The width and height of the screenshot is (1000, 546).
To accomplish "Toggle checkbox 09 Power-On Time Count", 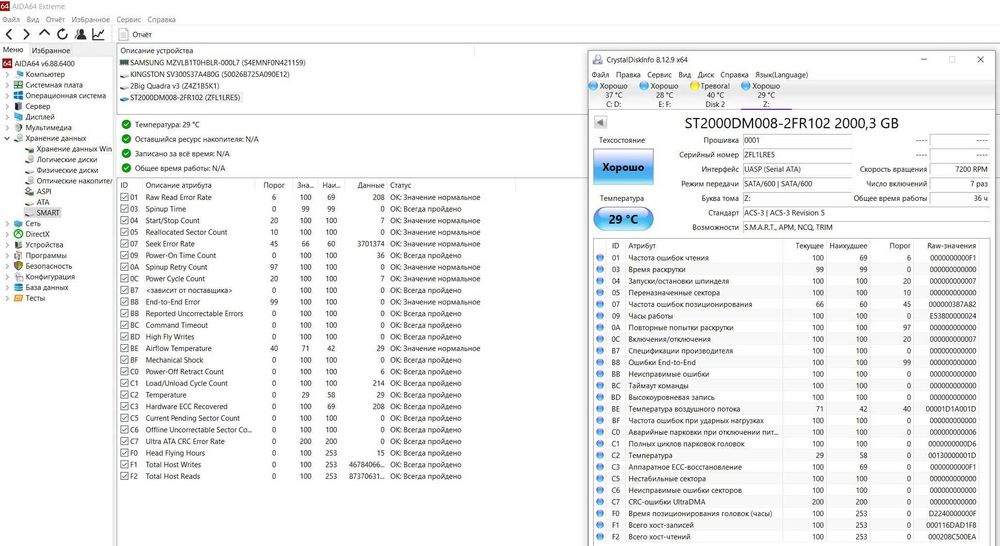I will point(124,255).
